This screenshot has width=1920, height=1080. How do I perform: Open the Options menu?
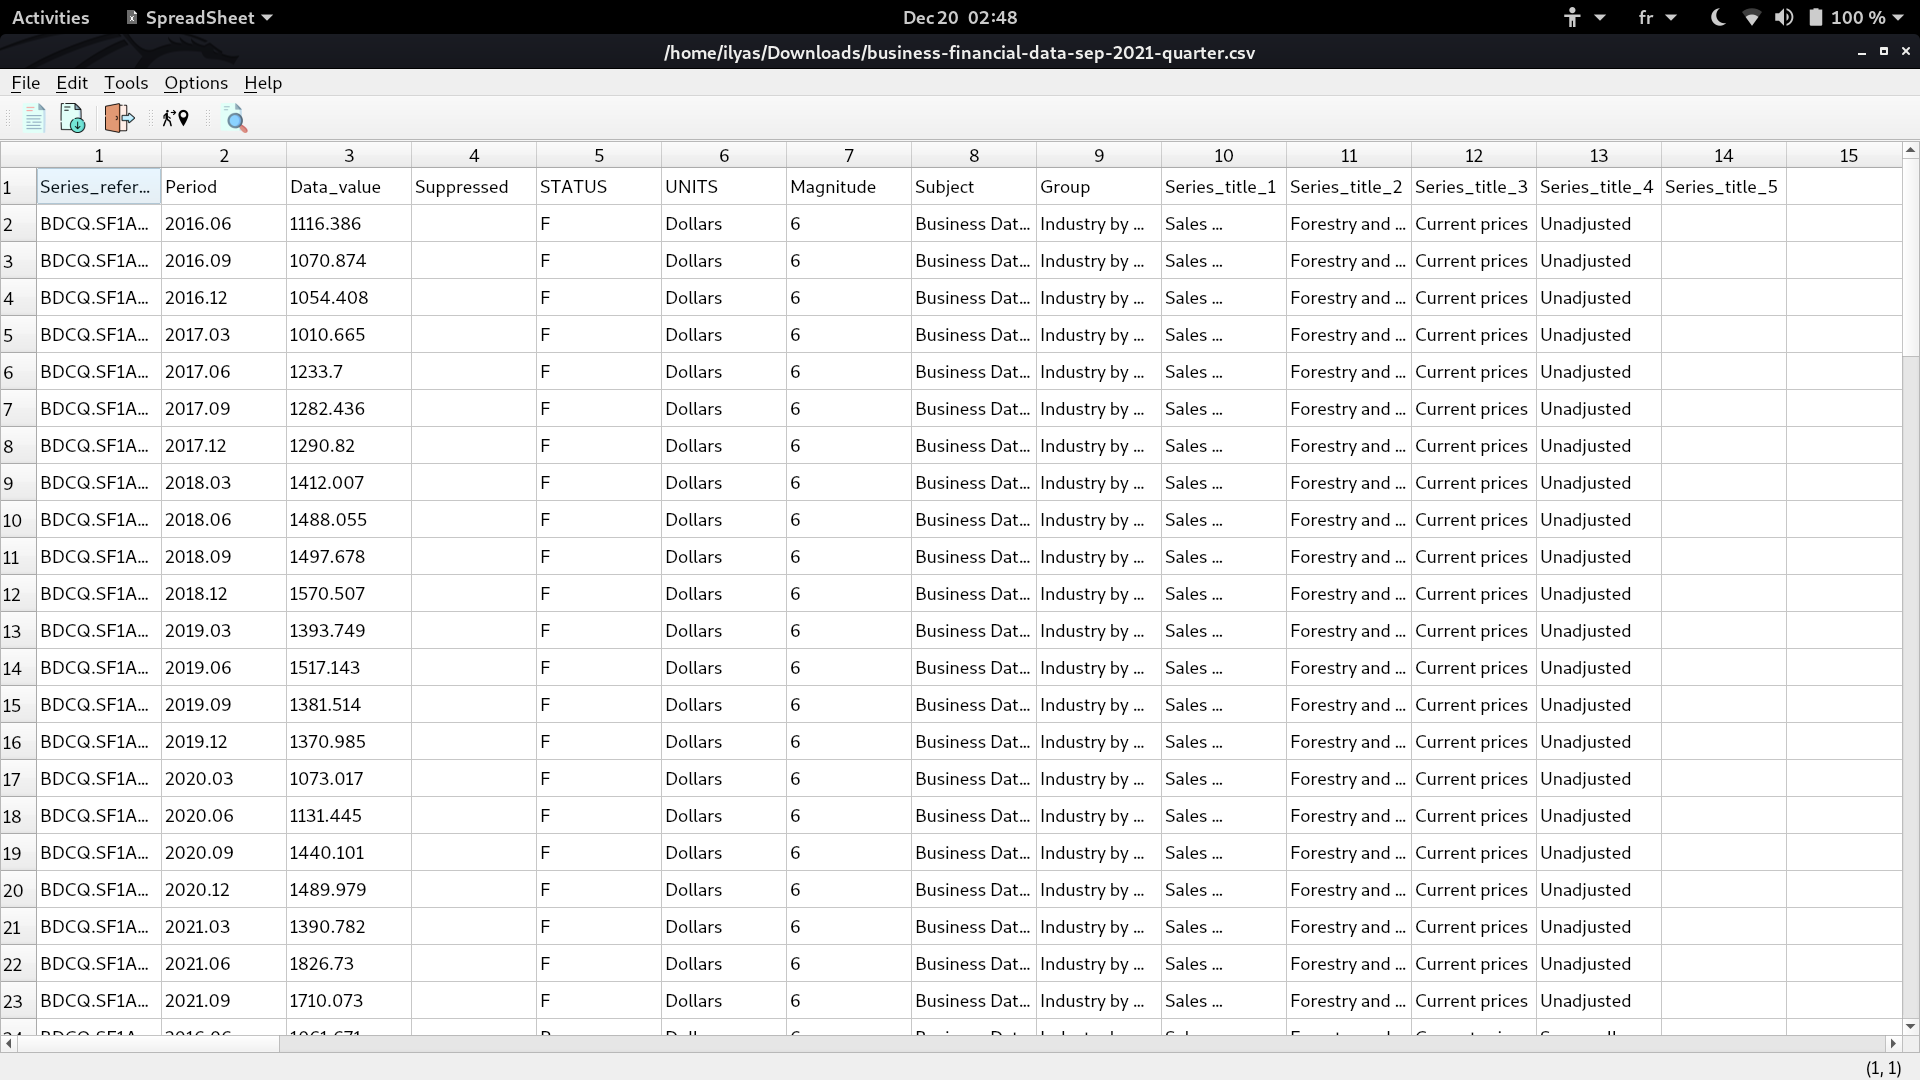[196, 83]
